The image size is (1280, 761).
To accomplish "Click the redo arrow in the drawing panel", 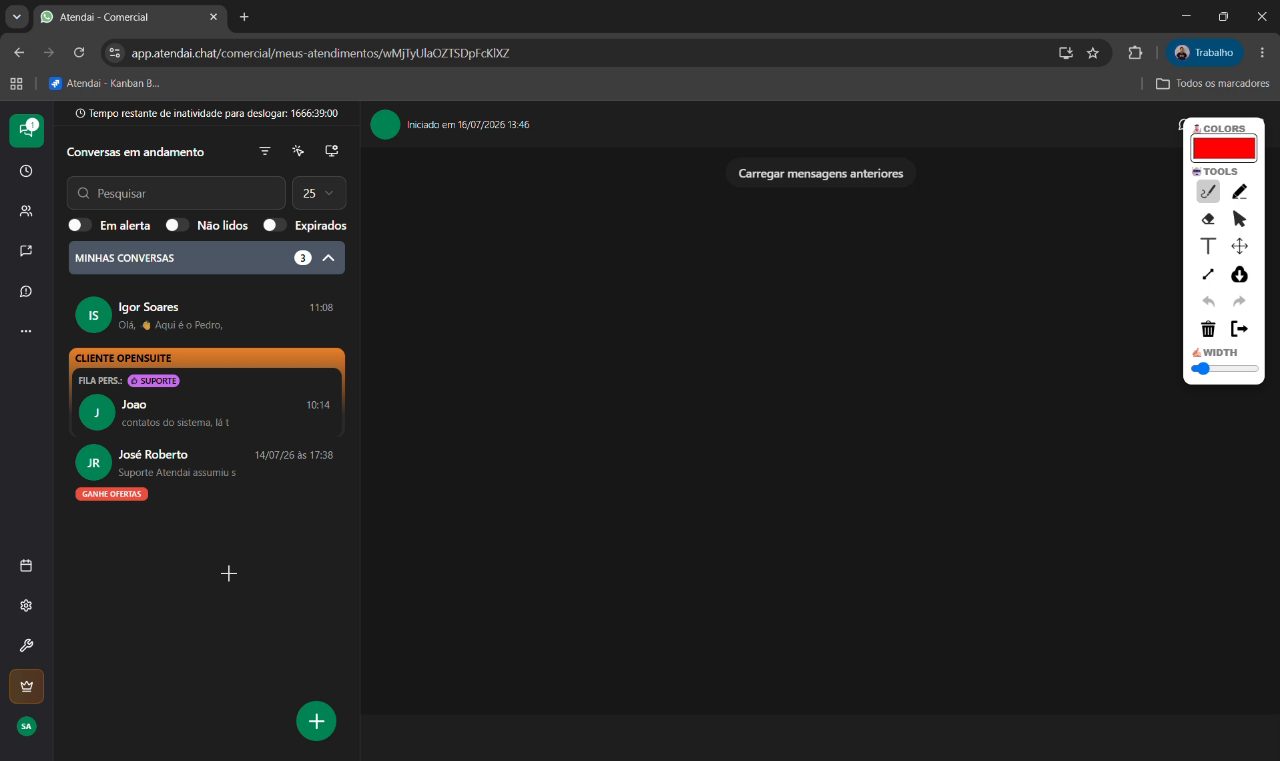I will click(x=1239, y=301).
